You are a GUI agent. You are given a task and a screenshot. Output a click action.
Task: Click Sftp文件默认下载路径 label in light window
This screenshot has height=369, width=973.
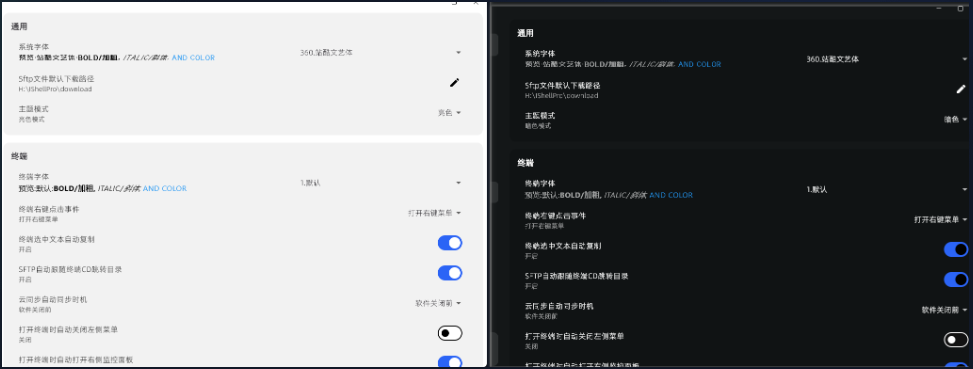pyautogui.click(x=56, y=79)
